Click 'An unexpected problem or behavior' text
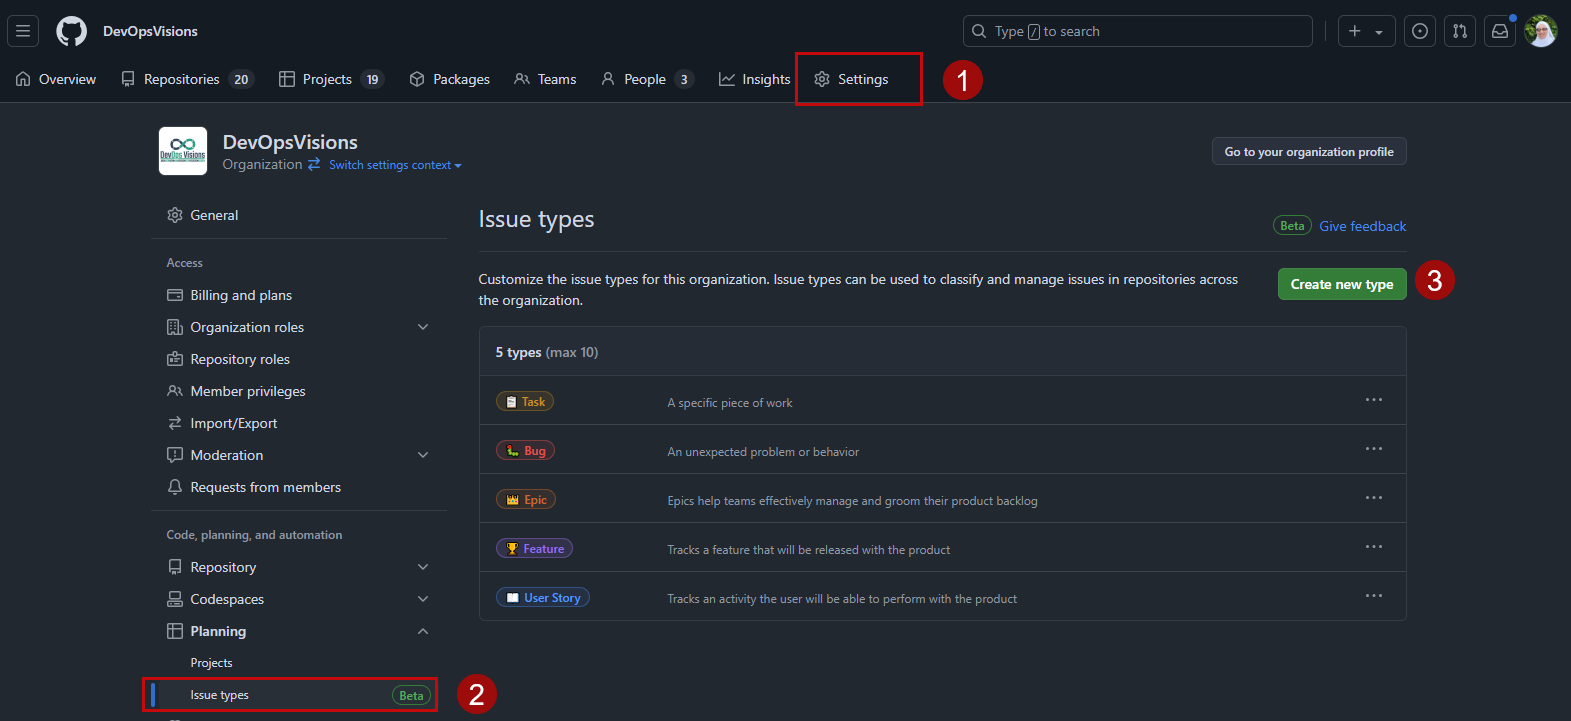1571x721 pixels. pos(763,452)
